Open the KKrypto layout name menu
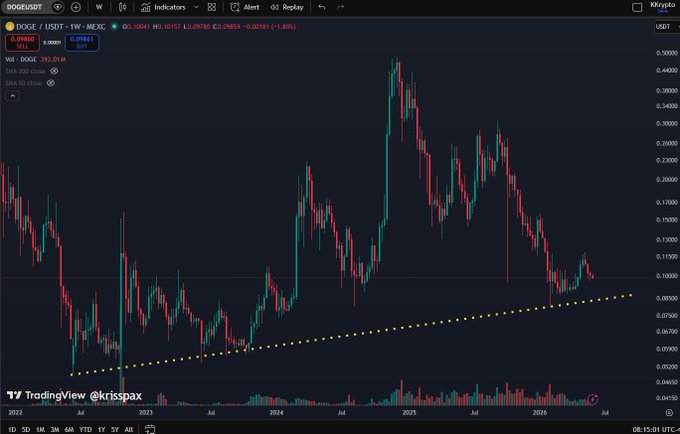 point(663,4)
